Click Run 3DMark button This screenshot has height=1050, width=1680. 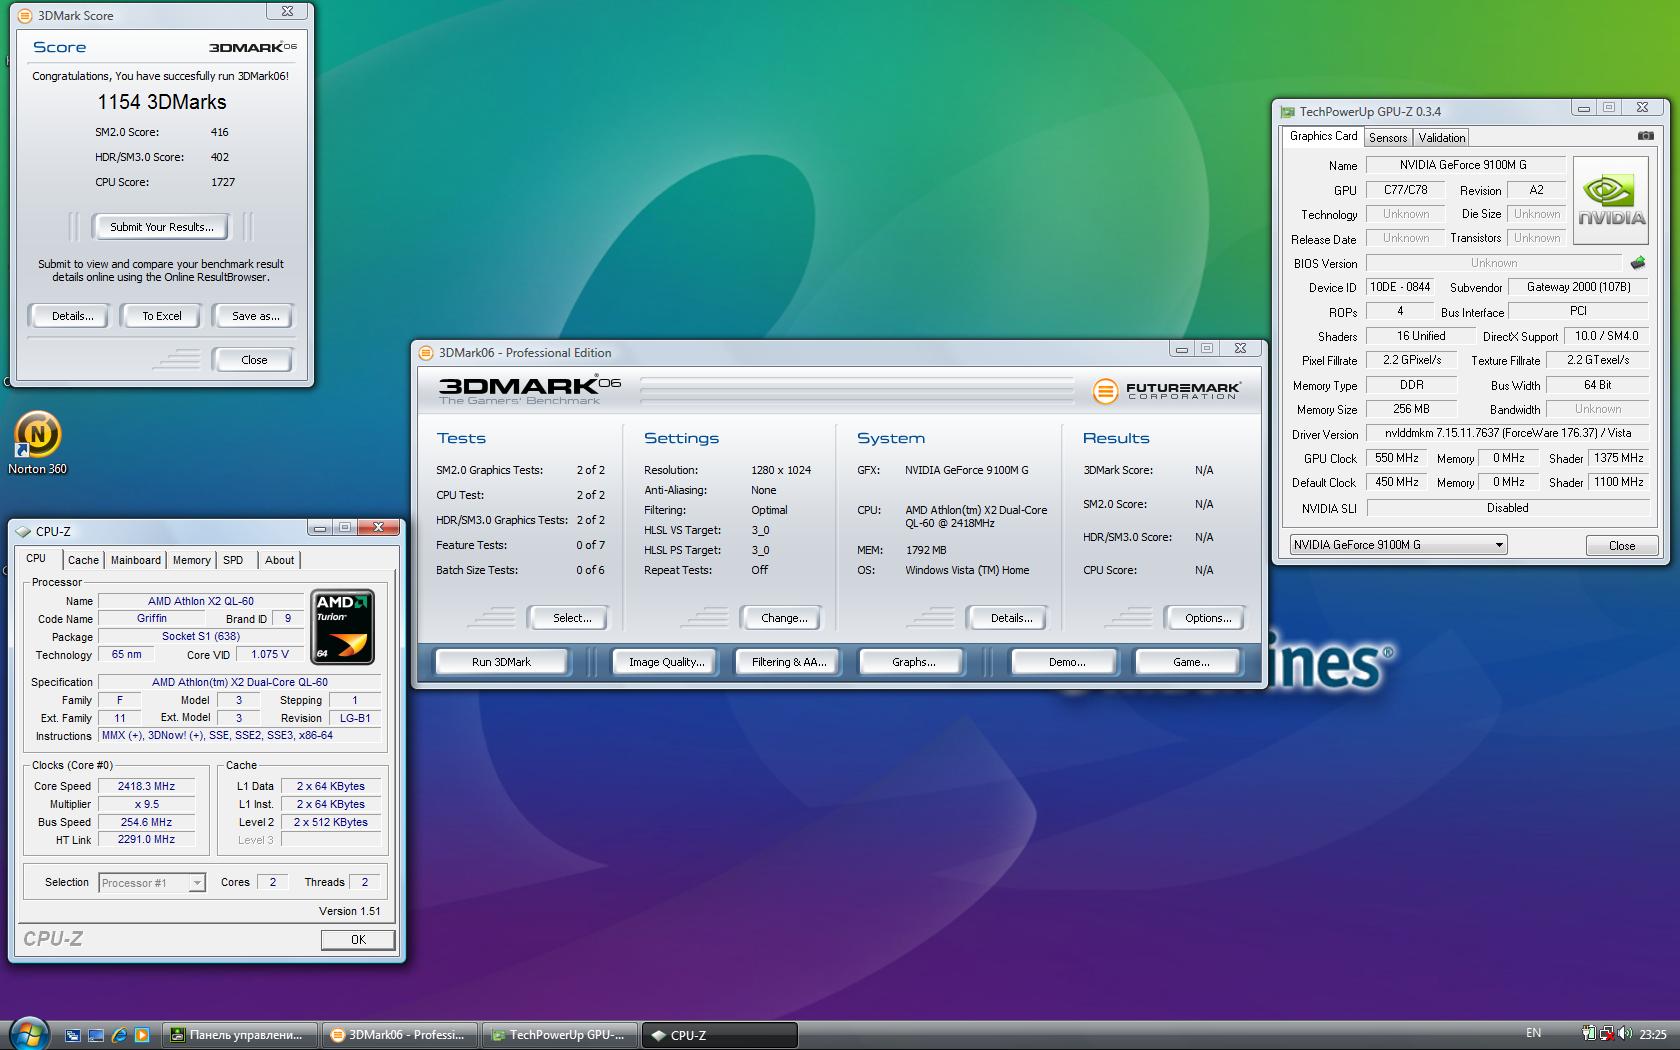click(501, 662)
